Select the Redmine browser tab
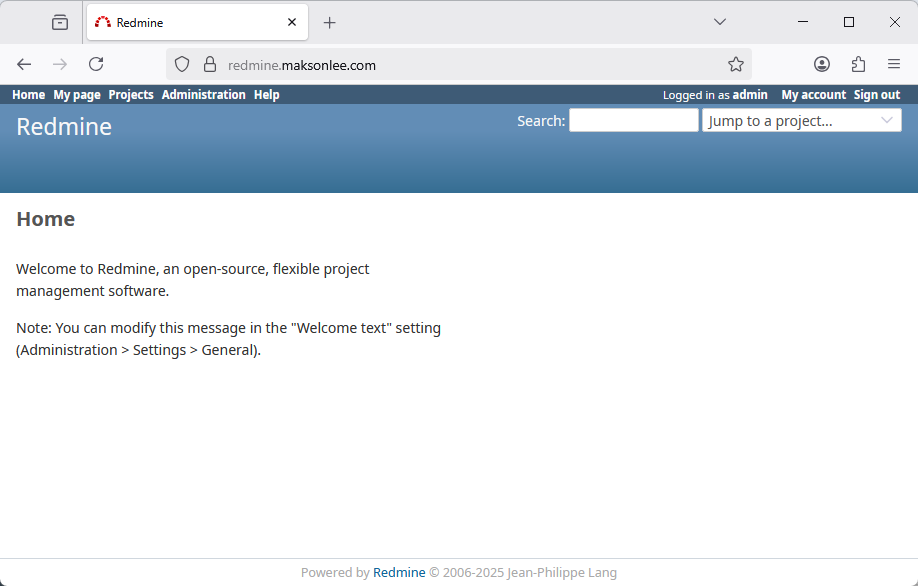 point(197,22)
